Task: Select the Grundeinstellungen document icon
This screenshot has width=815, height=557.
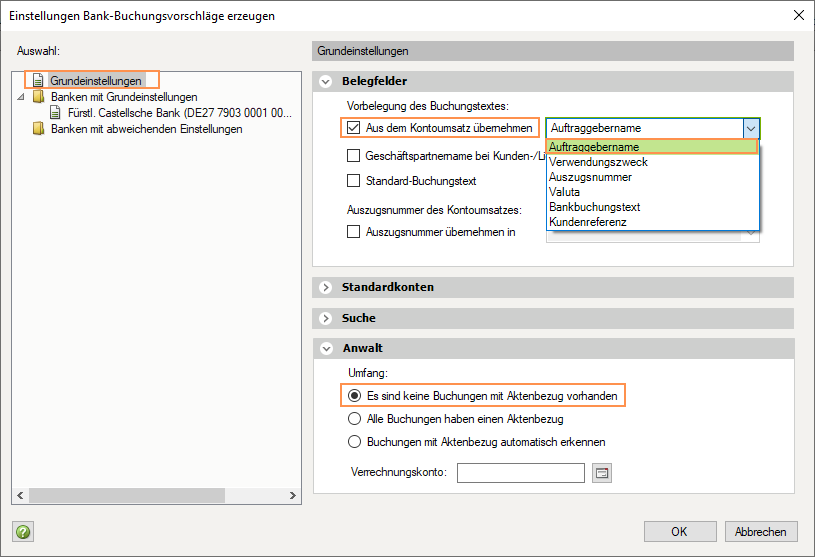Action: pyautogui.click(x=38, y=81)
